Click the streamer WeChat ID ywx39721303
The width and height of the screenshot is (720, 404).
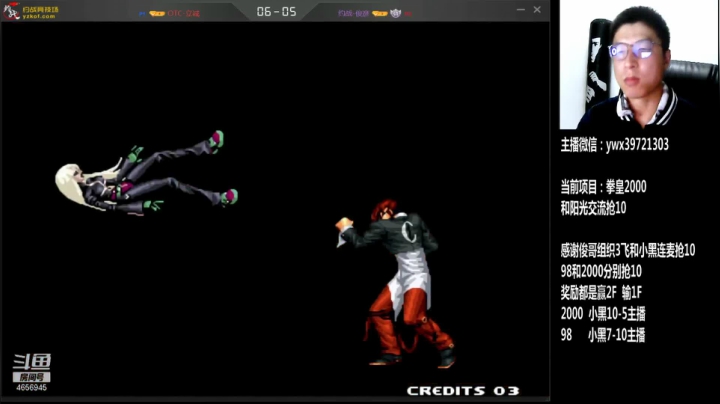pyautogui.click(x=637, y=145)
